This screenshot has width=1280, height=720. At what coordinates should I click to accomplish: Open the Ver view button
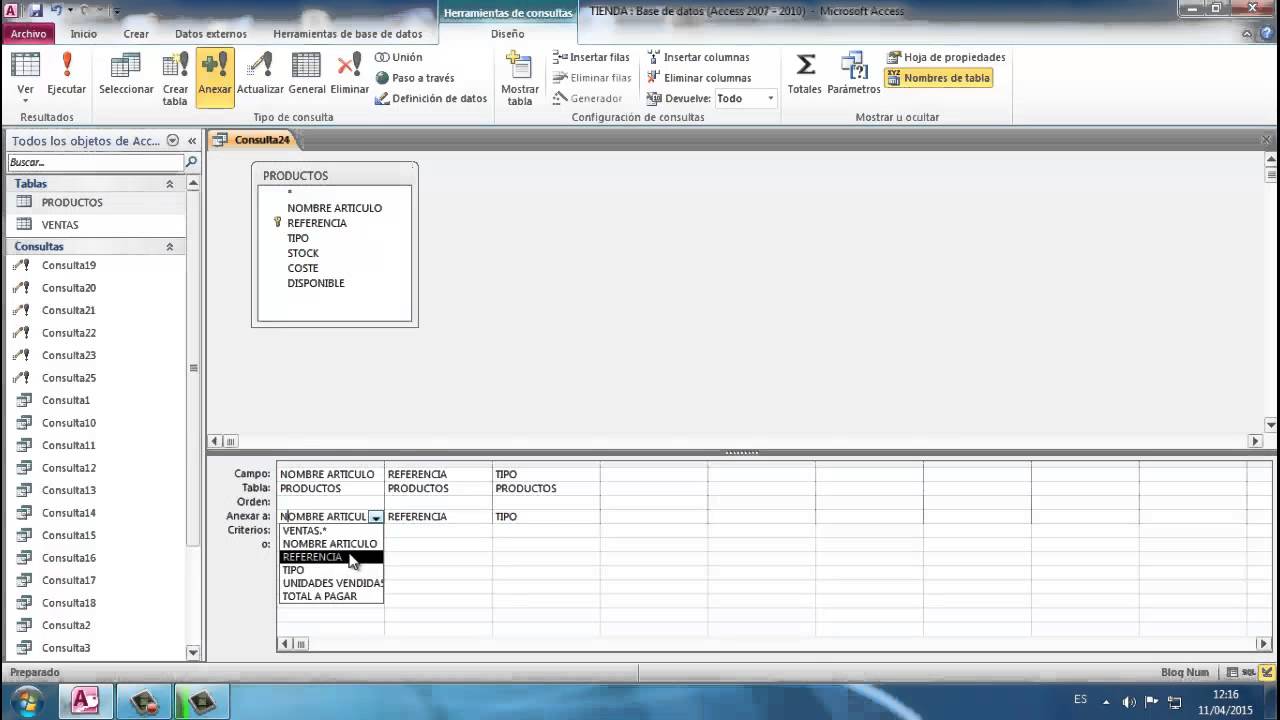point(25,78)
